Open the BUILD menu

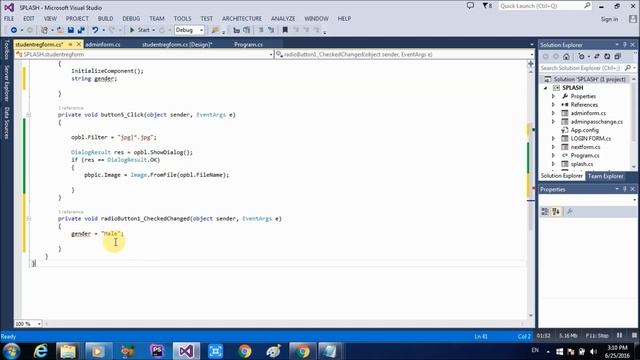click(105, 18)
